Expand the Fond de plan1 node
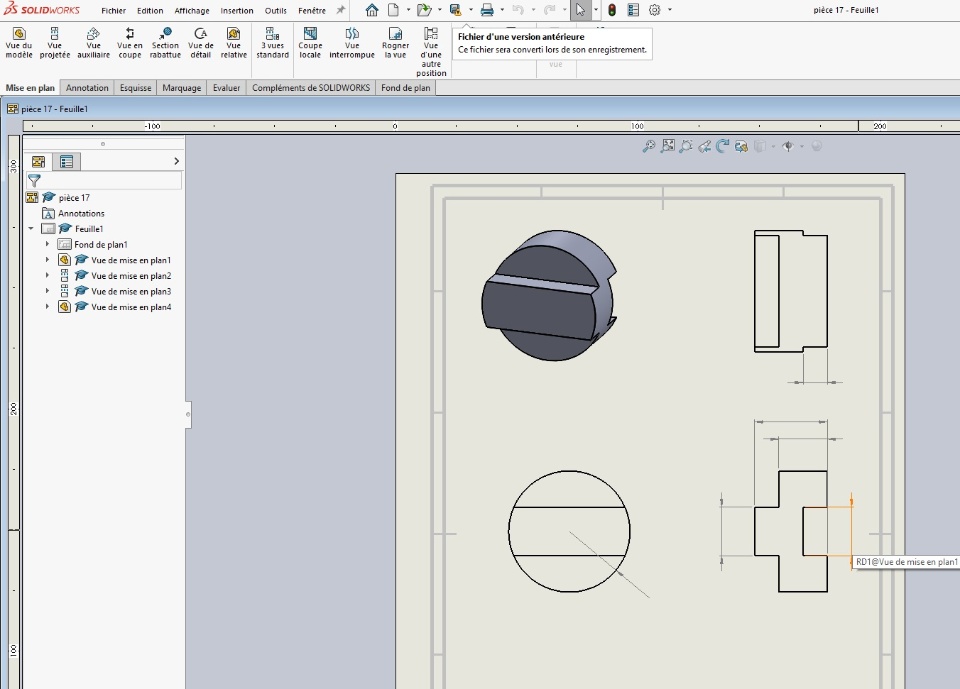 point(47,244)
